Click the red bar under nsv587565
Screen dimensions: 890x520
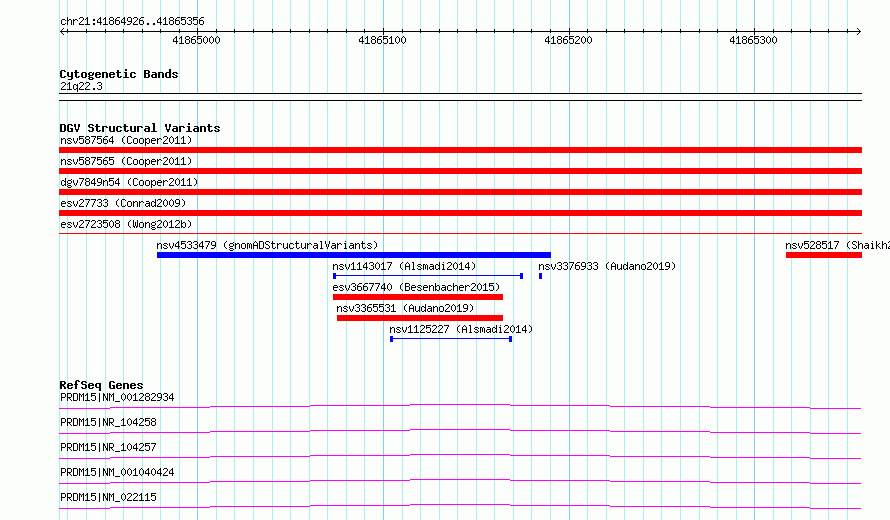tap(460, 171)
